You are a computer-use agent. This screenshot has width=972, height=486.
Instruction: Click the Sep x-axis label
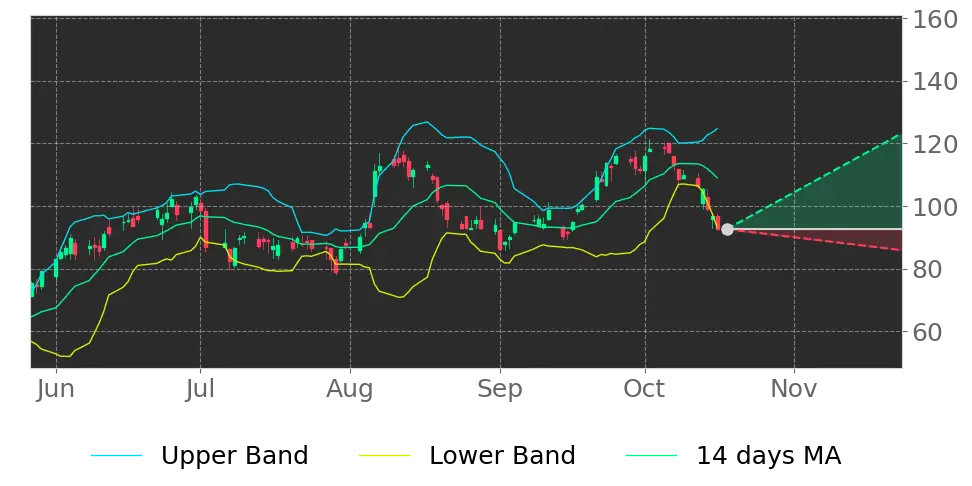500,389
